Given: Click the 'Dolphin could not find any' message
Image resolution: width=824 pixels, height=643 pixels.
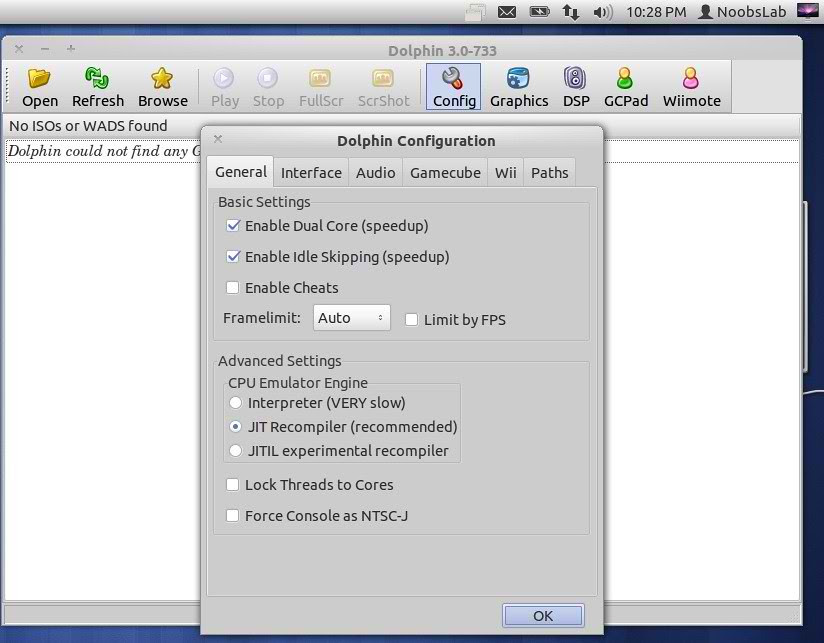Looking at the screenshot, I should click(104, 151).
